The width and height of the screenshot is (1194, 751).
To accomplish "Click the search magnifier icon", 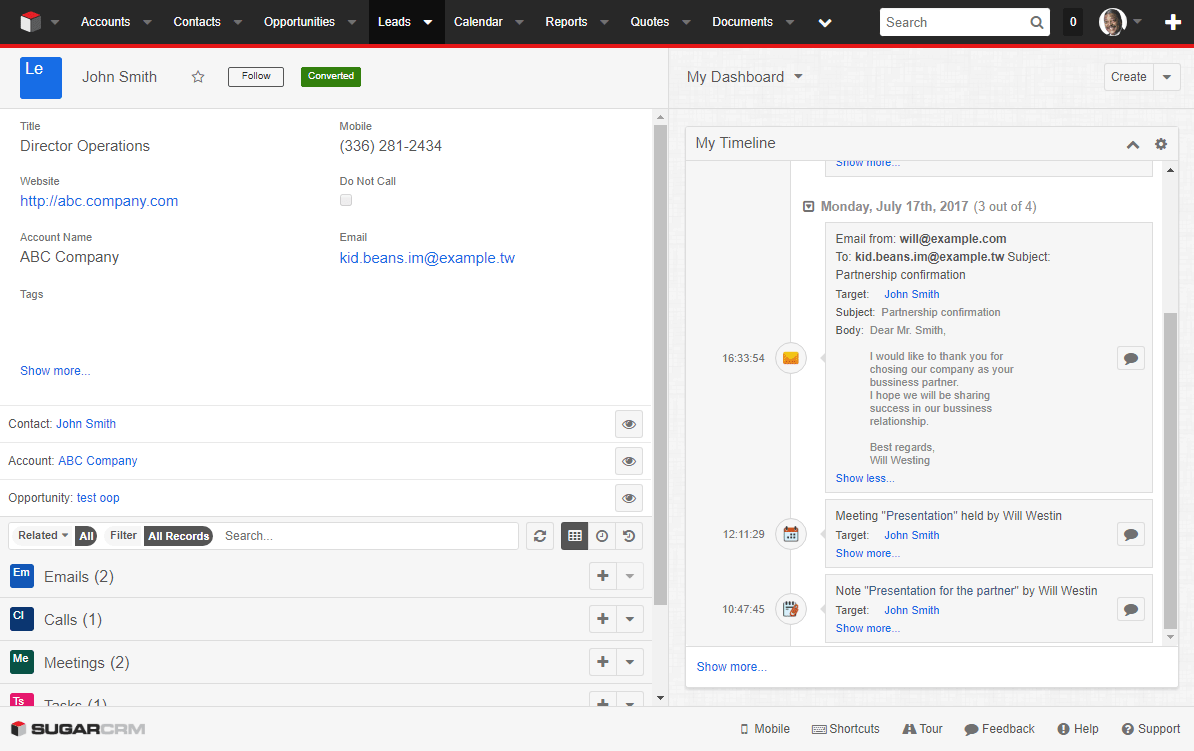I will coord(1036,22).
